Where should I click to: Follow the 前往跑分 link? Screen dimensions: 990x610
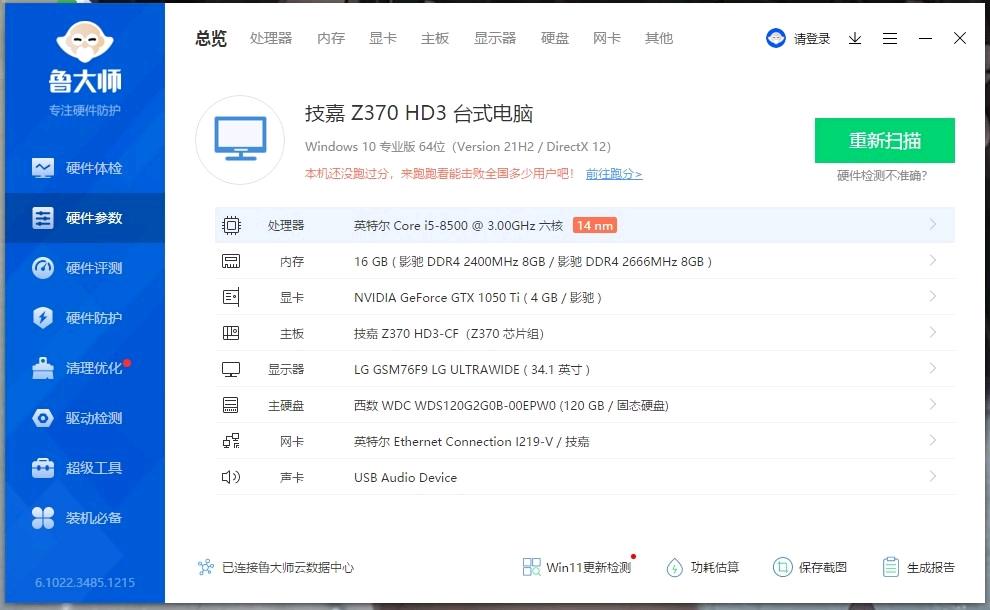614,174
